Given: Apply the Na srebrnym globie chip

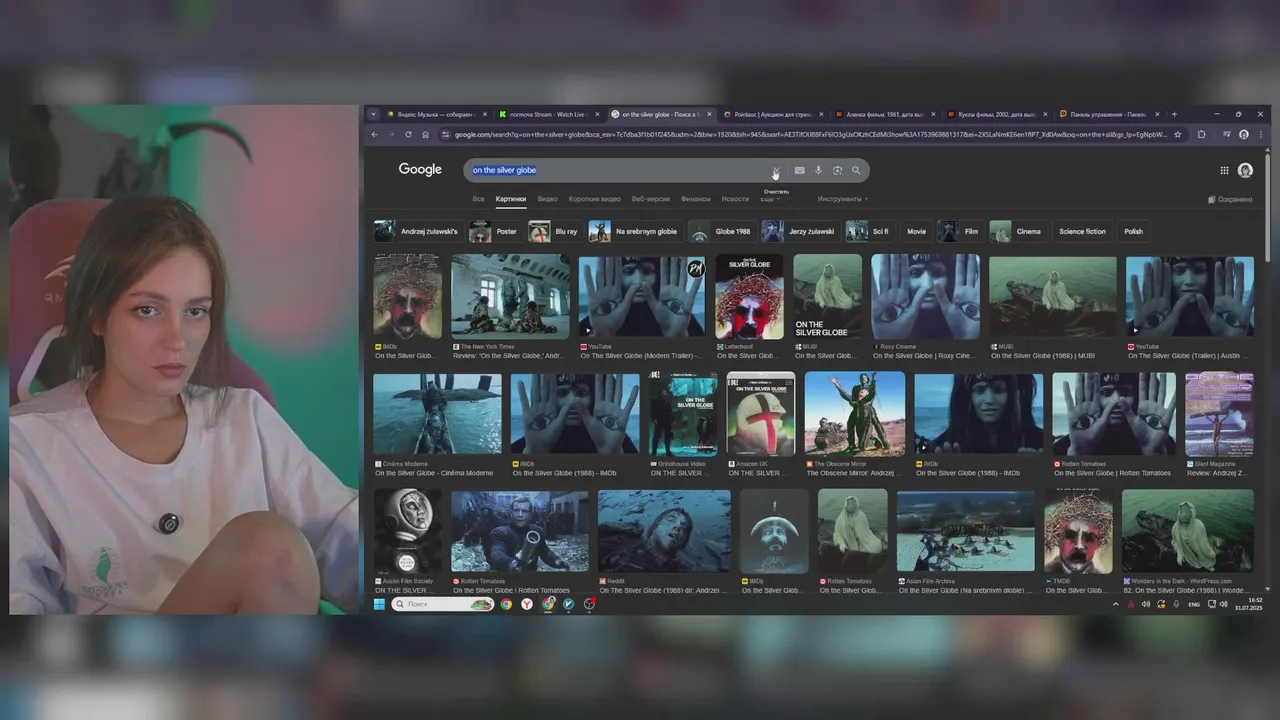Looking at the screenshot, I should (634, 231).
